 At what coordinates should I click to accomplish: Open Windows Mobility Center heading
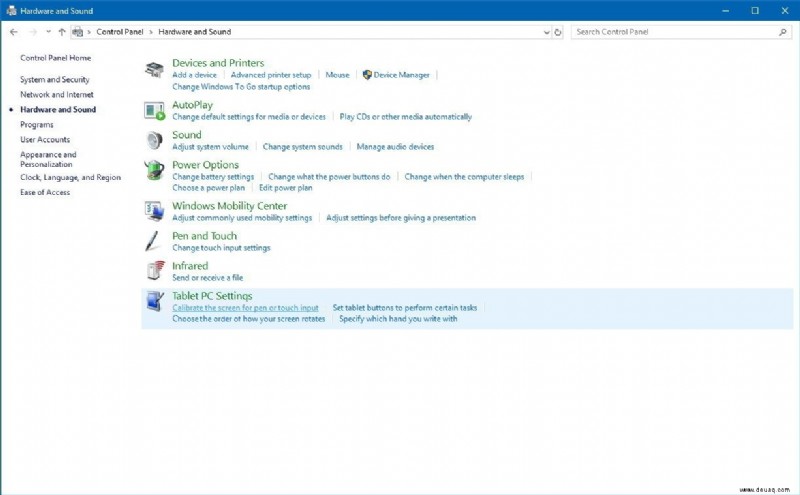(x=230, y=206)
